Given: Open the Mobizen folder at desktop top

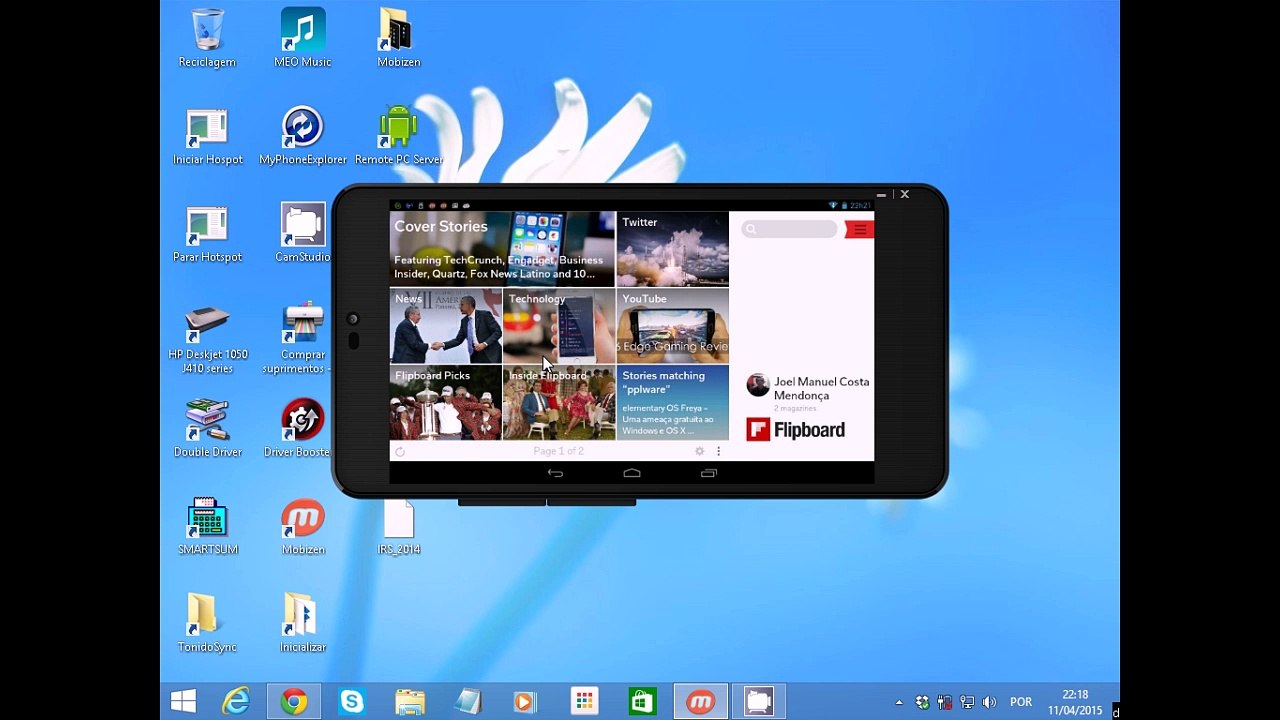Looking at the screenshot, I should 399,38.
